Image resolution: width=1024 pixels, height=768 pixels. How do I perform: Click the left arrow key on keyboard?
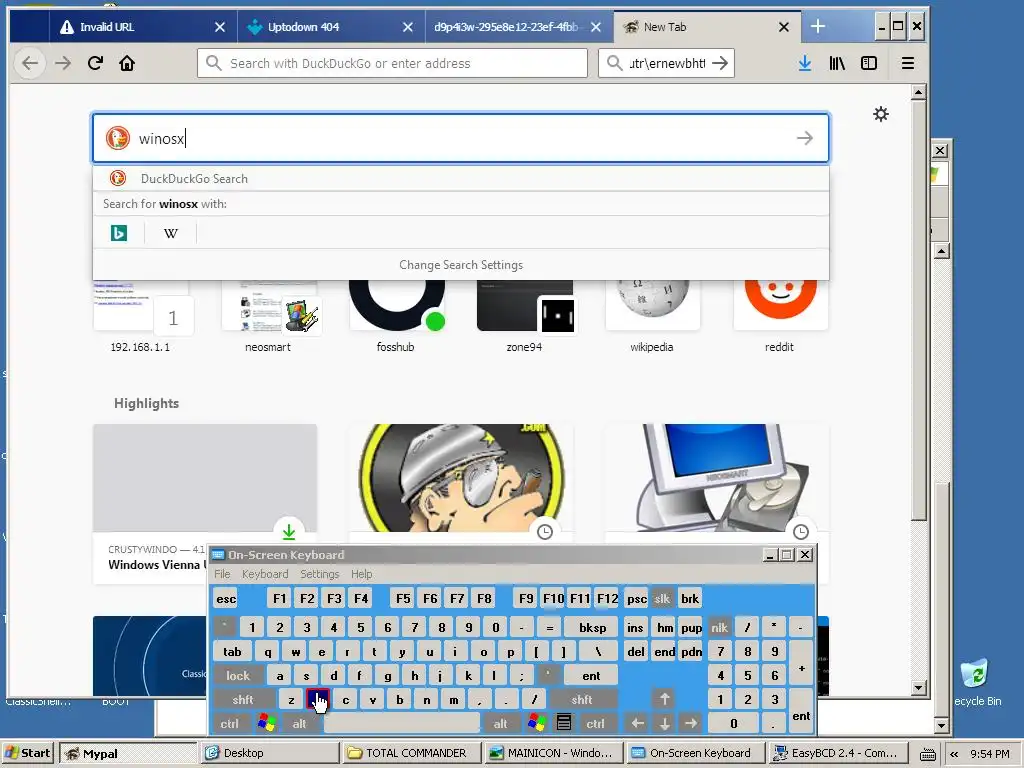637,724
